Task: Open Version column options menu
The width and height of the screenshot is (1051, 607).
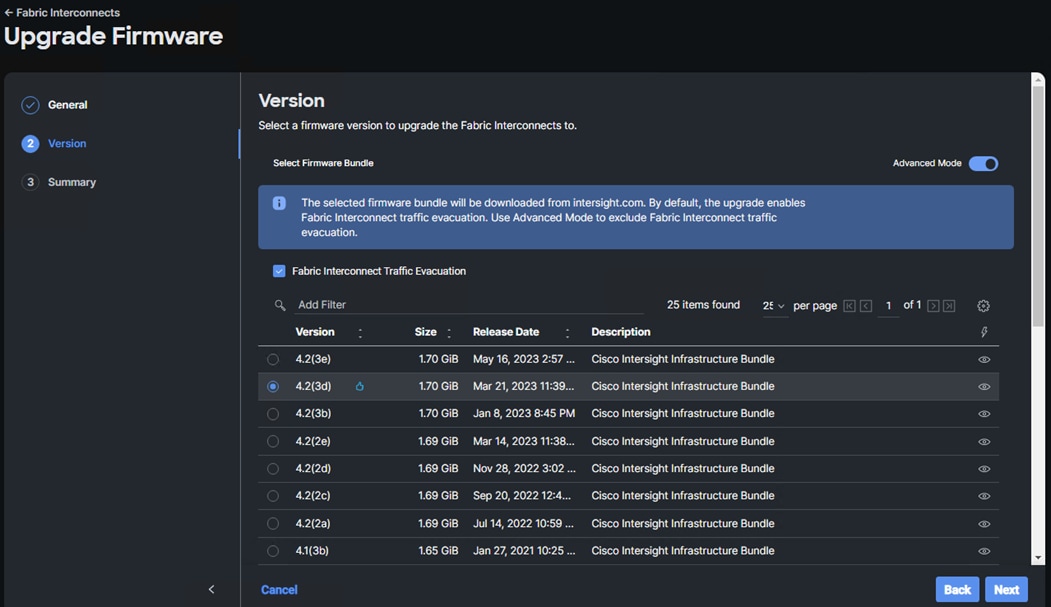Action: point(360,332)
